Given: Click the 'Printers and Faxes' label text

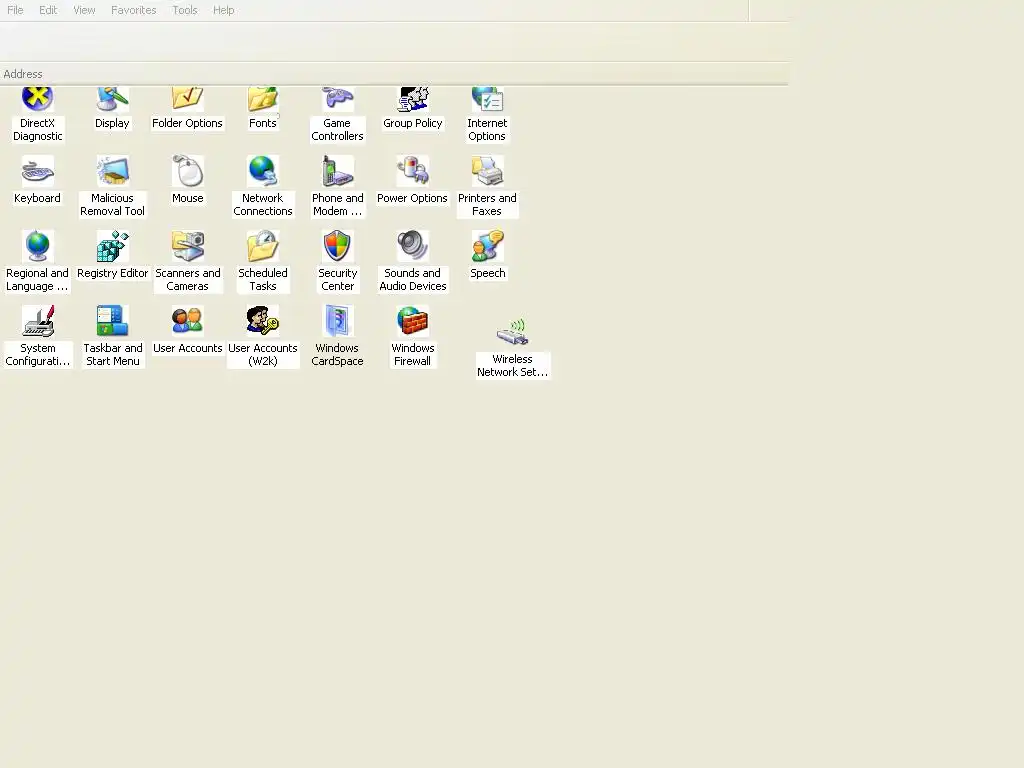Looking at the screenshot, I should pos(487,204).
